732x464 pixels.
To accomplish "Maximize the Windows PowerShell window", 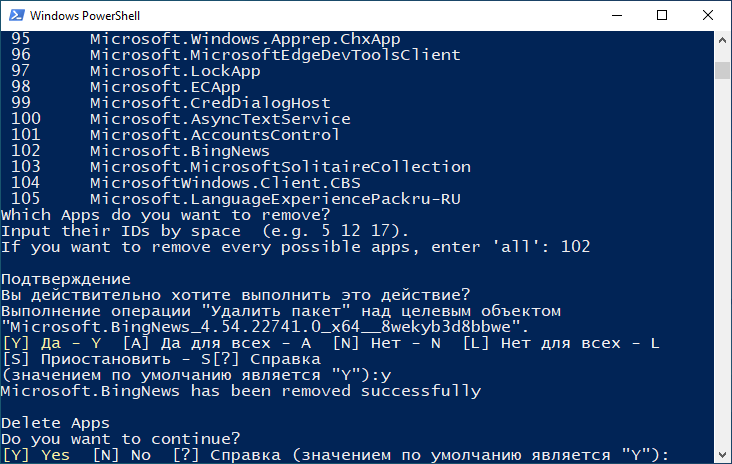I will (662, 15).
